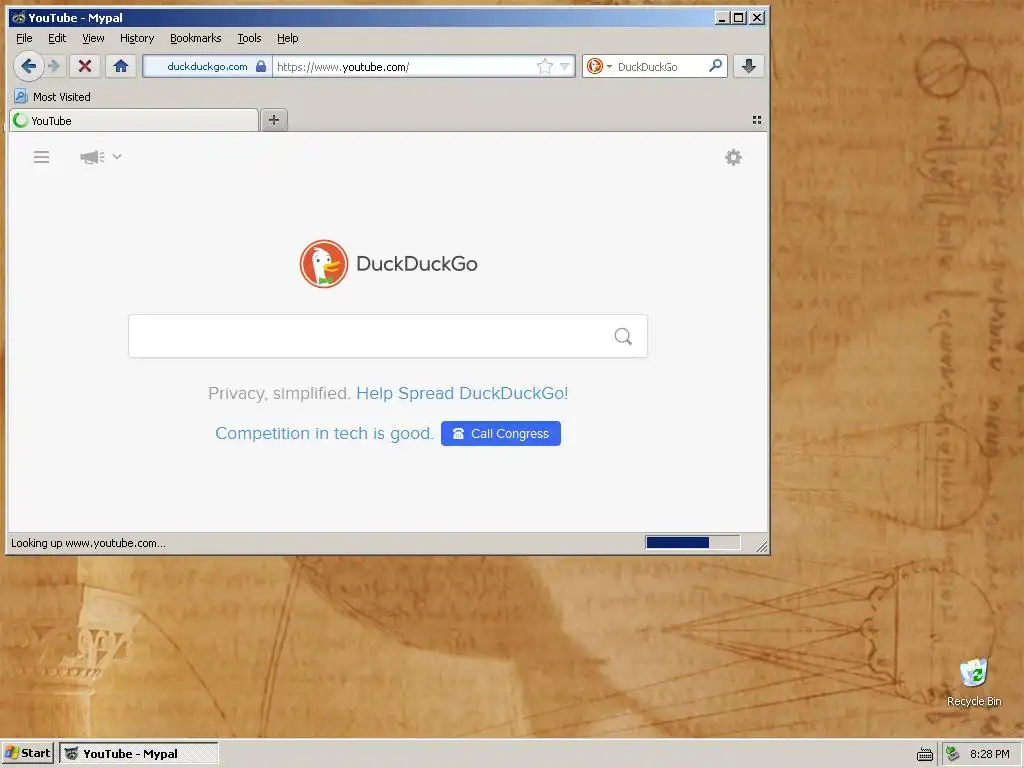This screenshot has width=1024, height=768.
Task: Click the on-screen keyboard tray icon
Action: (x=925, y=755)
